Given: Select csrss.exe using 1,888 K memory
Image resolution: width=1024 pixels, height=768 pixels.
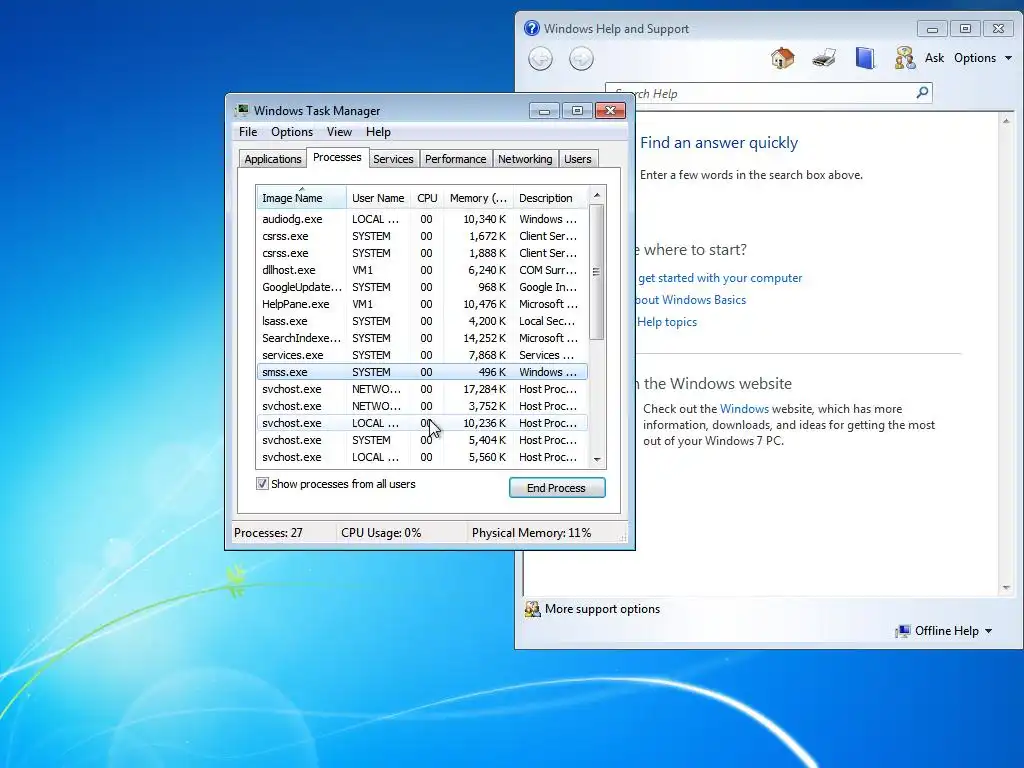Looking at the screenshot, I should pos(422,253).
